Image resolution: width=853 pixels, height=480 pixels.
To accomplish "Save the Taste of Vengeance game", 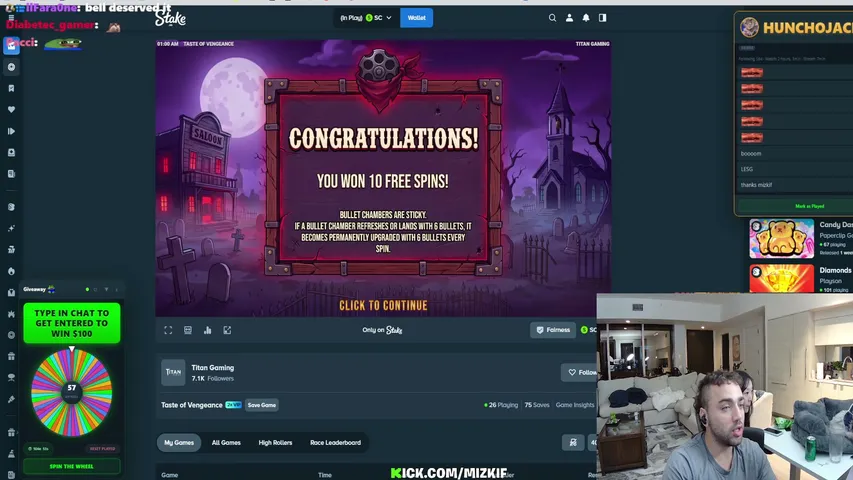I will [262, 405].
